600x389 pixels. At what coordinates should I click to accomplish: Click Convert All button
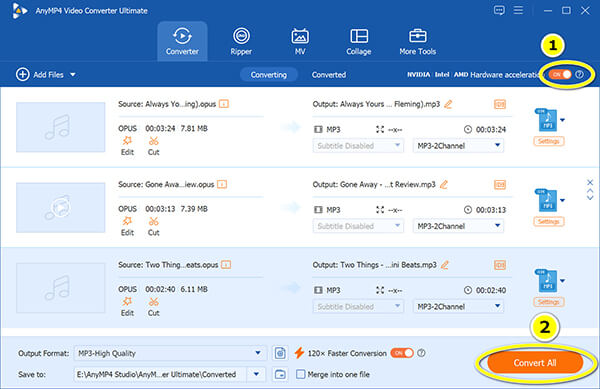(x=535, y=363)
